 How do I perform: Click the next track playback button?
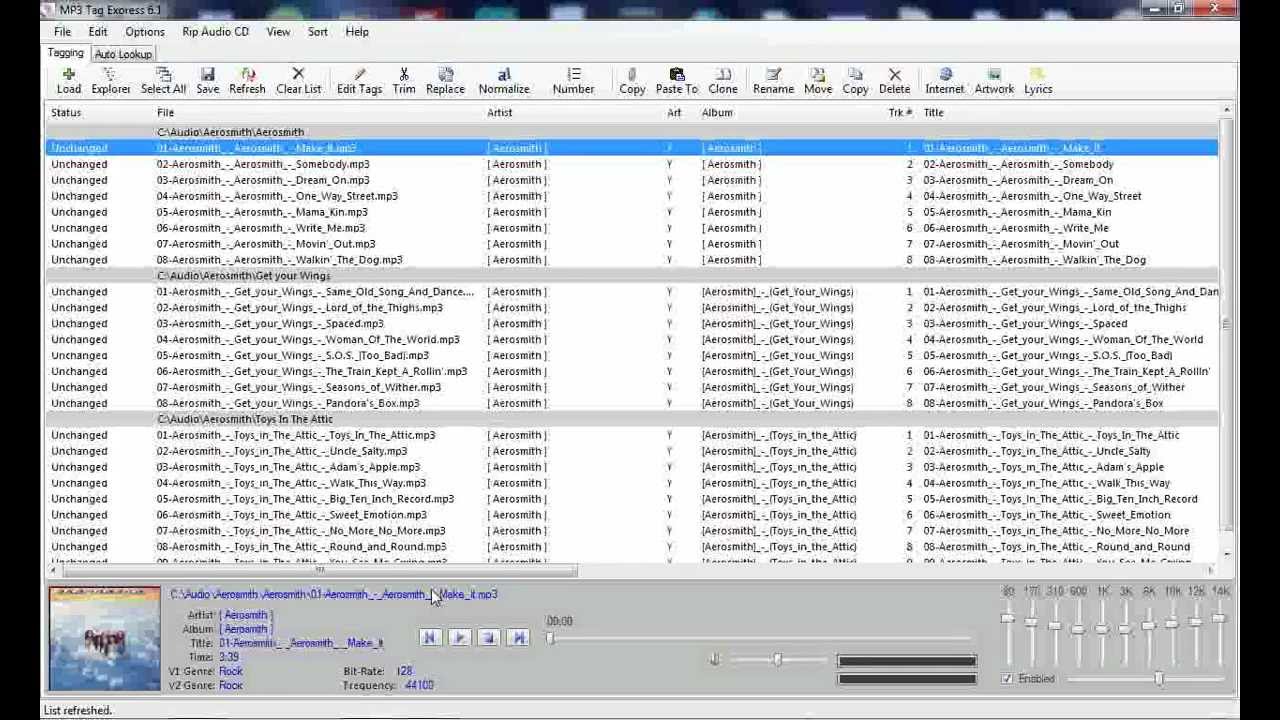pos(518,637)
